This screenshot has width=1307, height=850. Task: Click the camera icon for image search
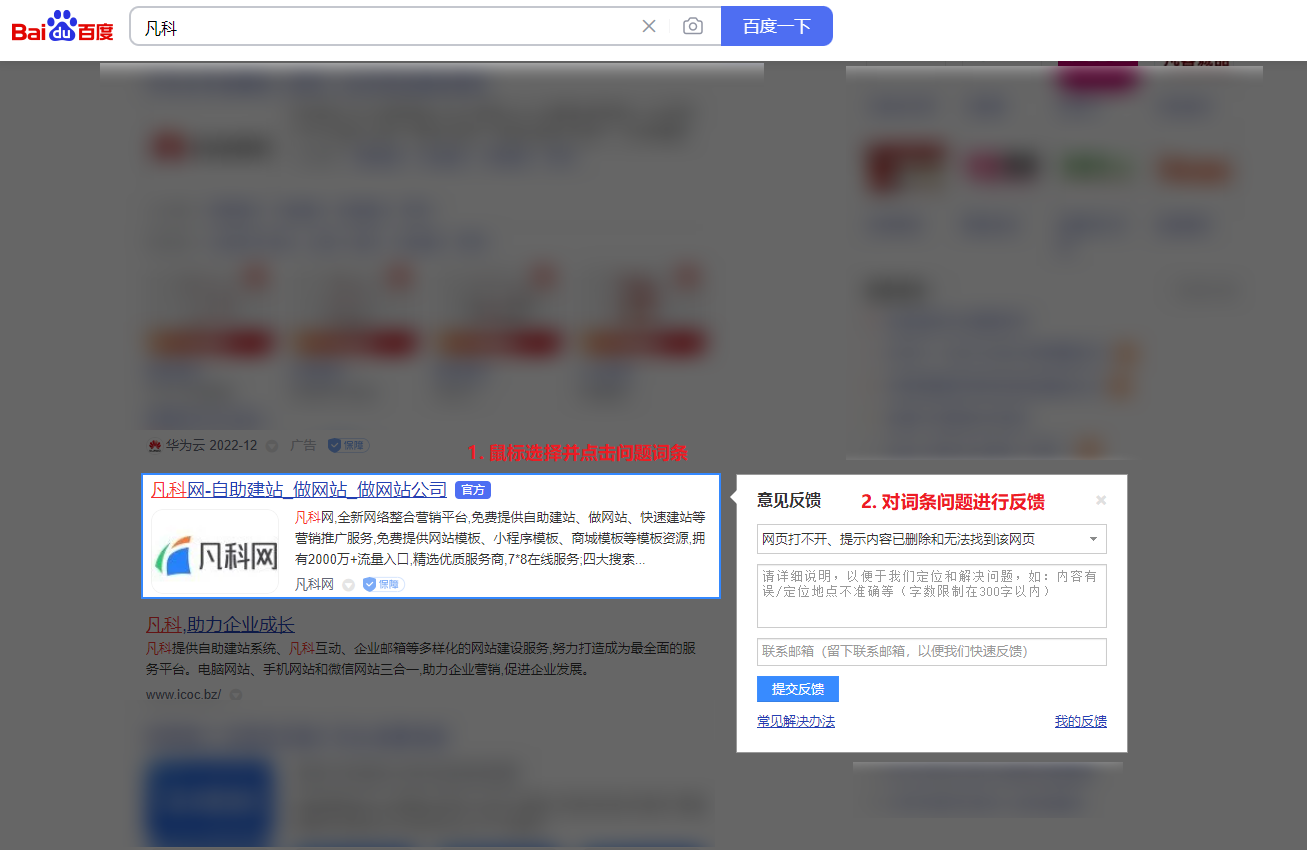click(x=694, y=26)
